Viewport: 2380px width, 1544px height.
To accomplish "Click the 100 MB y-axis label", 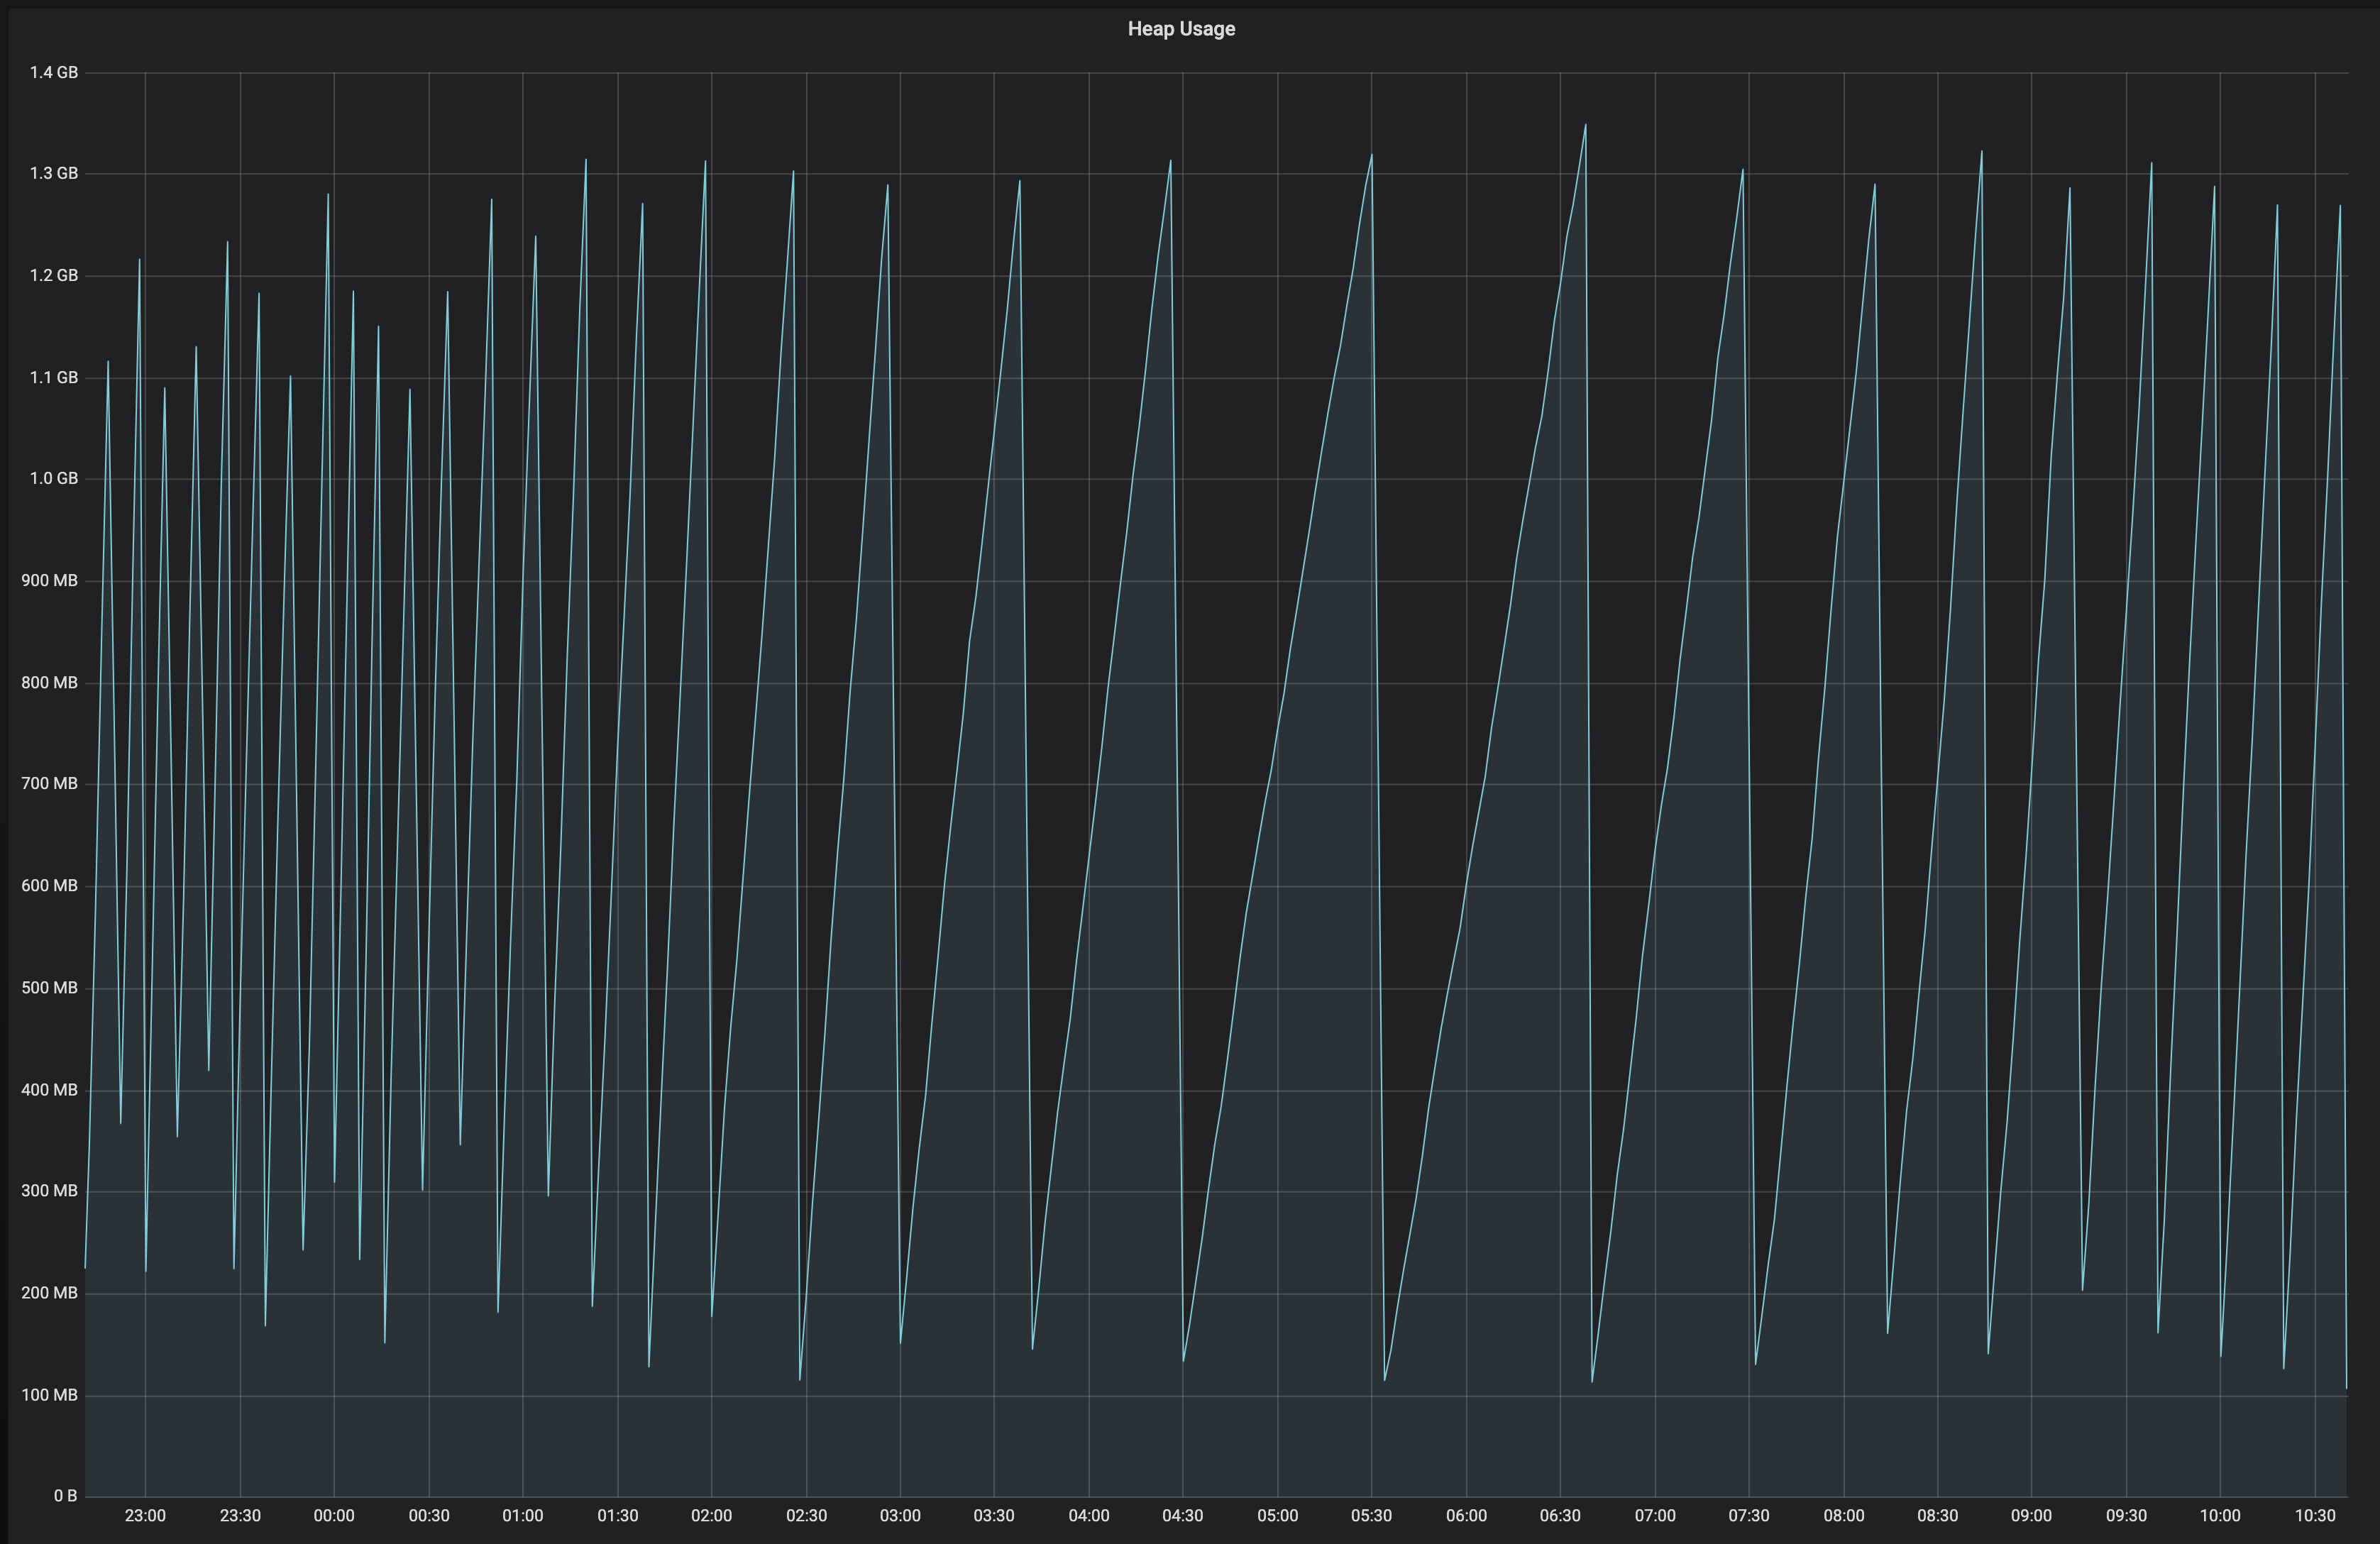I will click(49, 1395).
